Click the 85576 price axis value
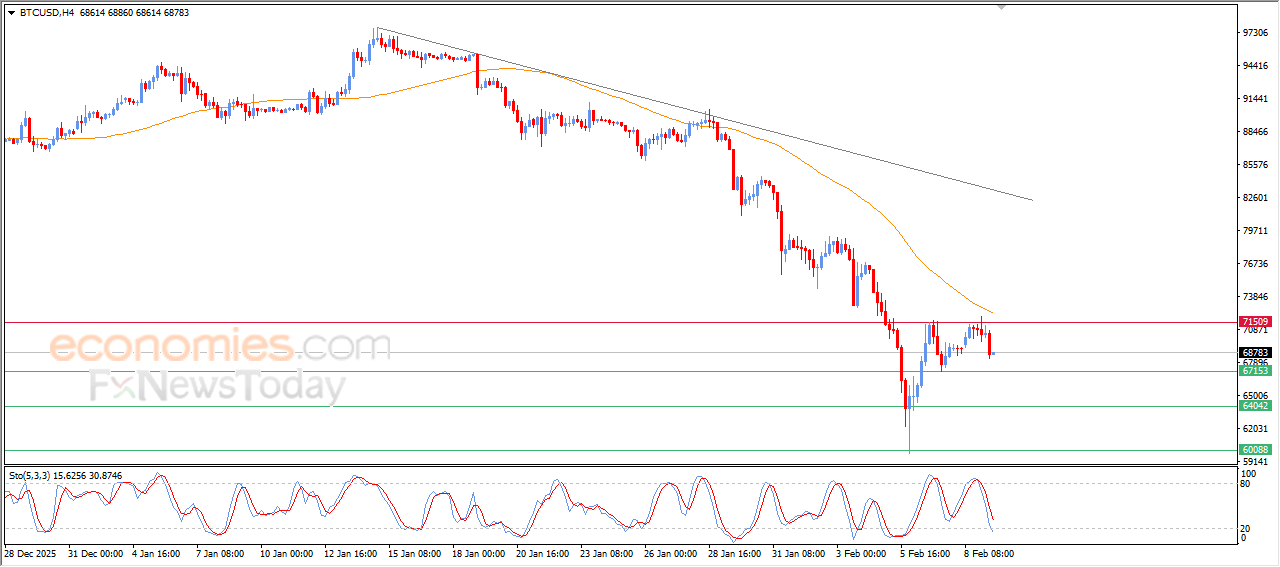Screen dimensions: 1280x567 (x=1254, y=164)
